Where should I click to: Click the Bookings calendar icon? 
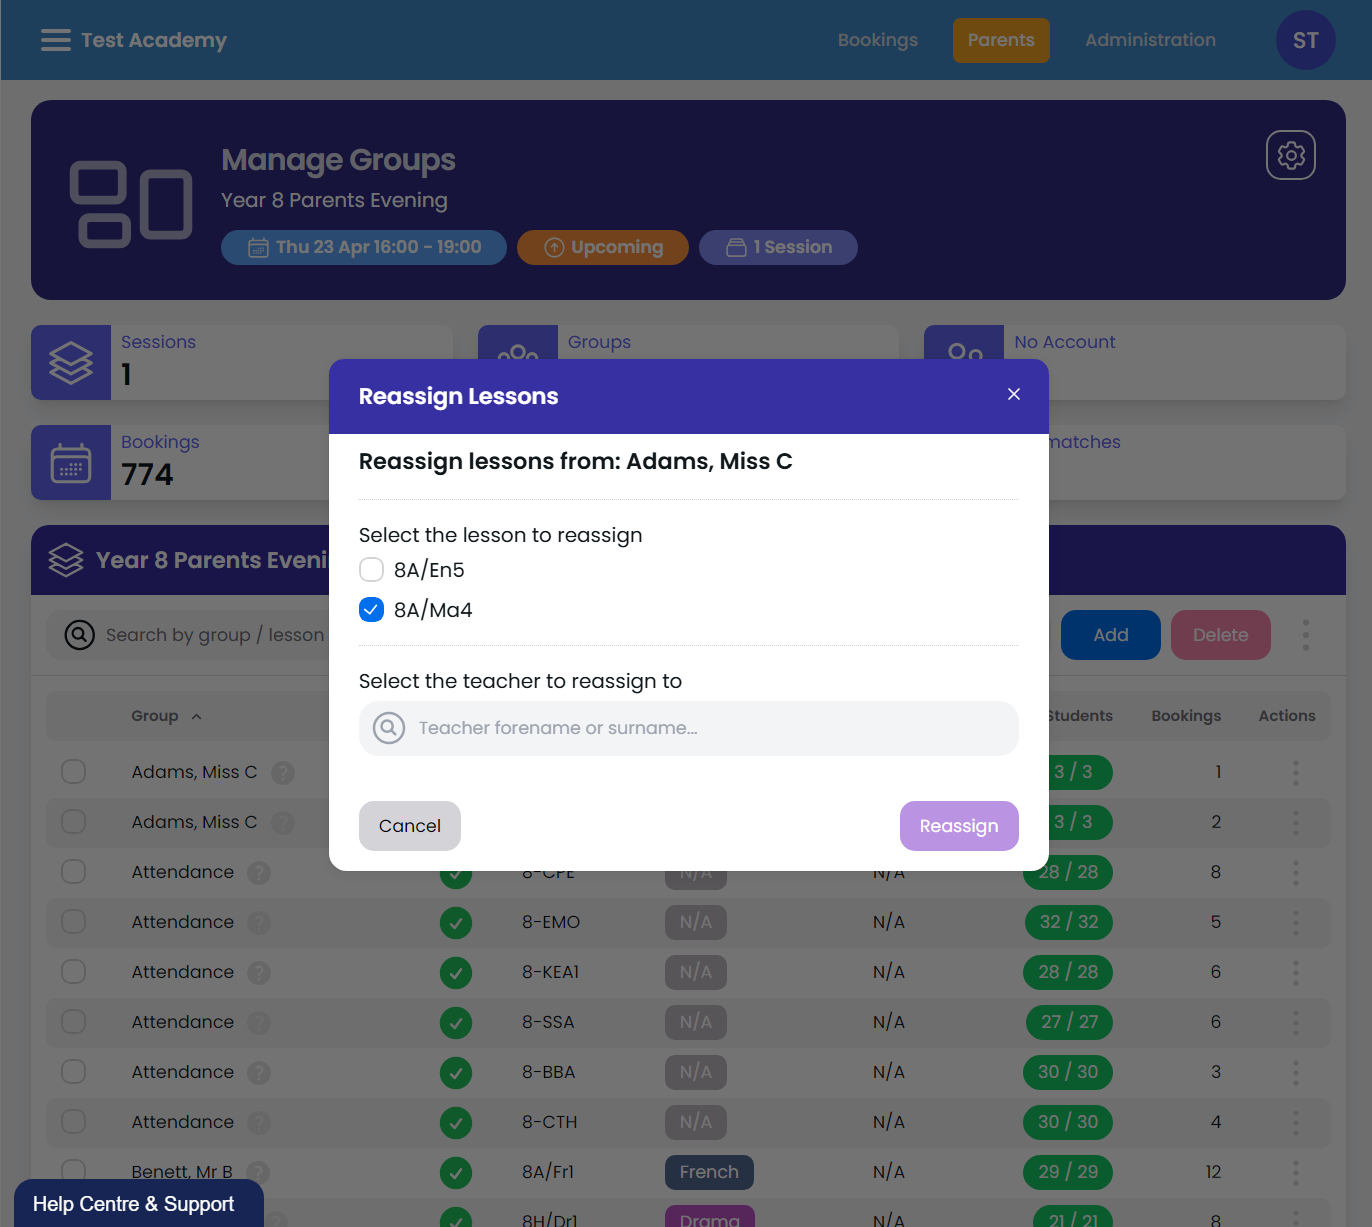(71, 462)
